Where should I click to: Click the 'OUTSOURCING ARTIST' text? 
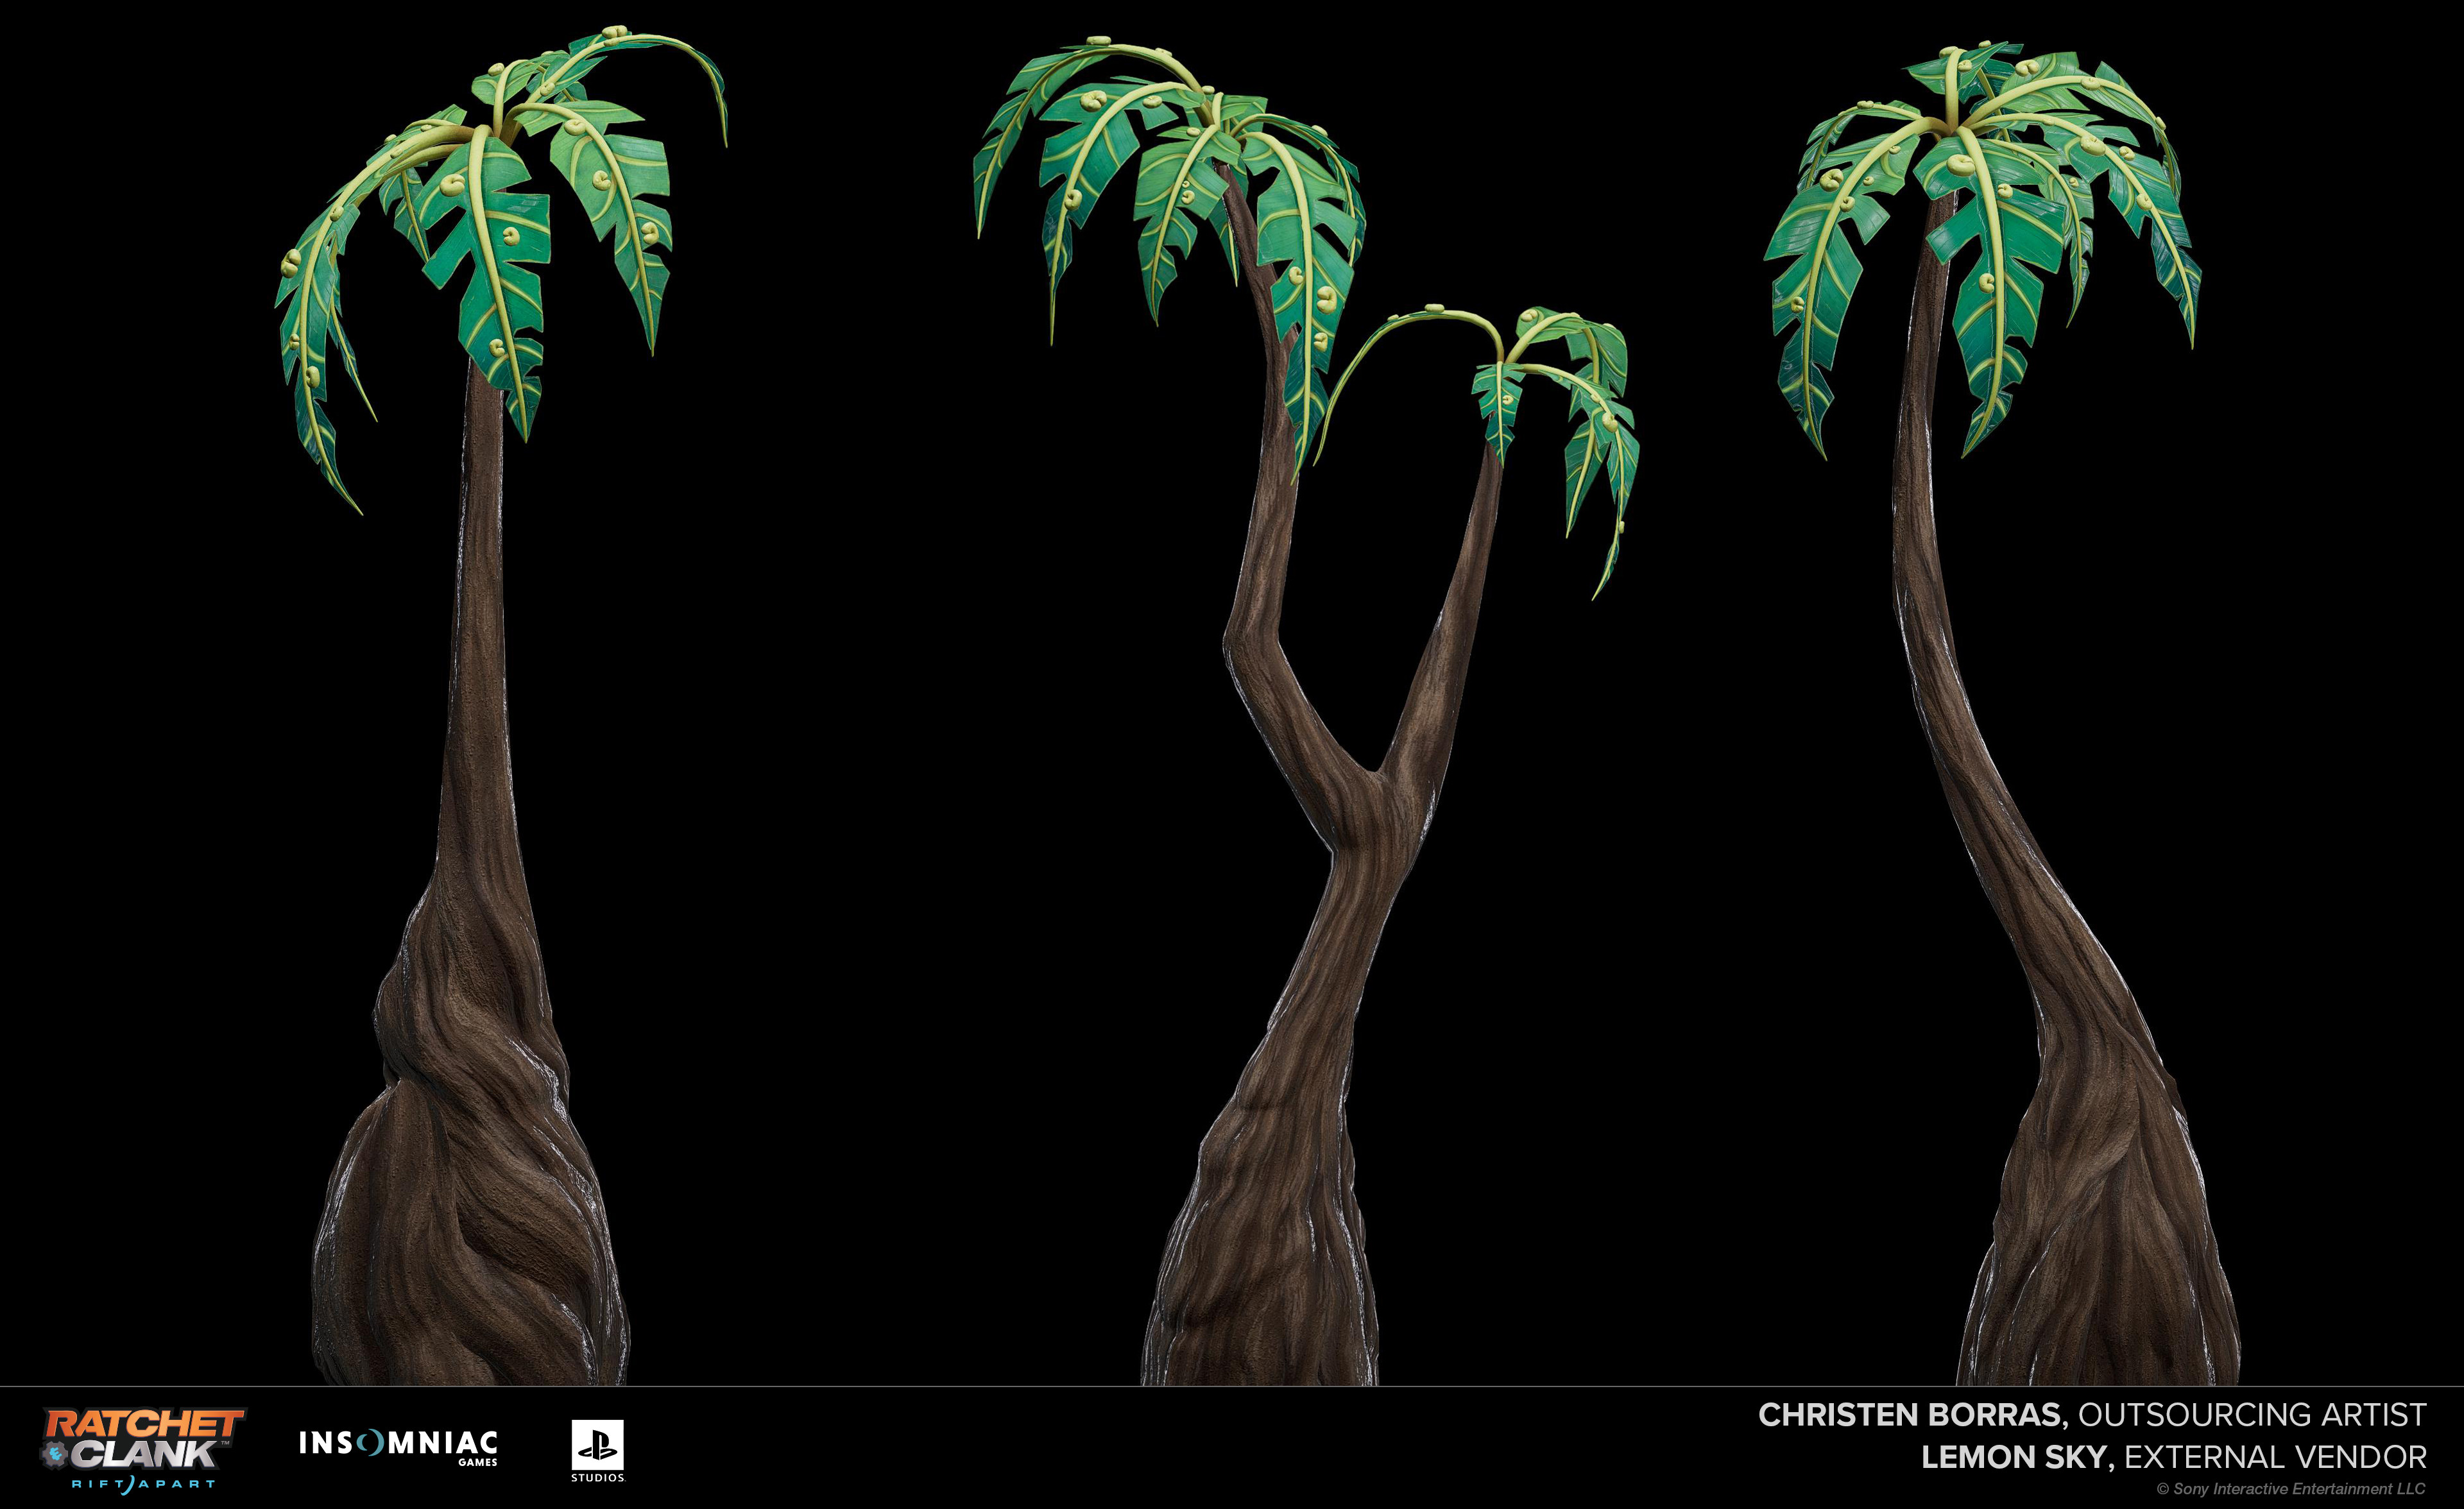tap(2252, 1415)
